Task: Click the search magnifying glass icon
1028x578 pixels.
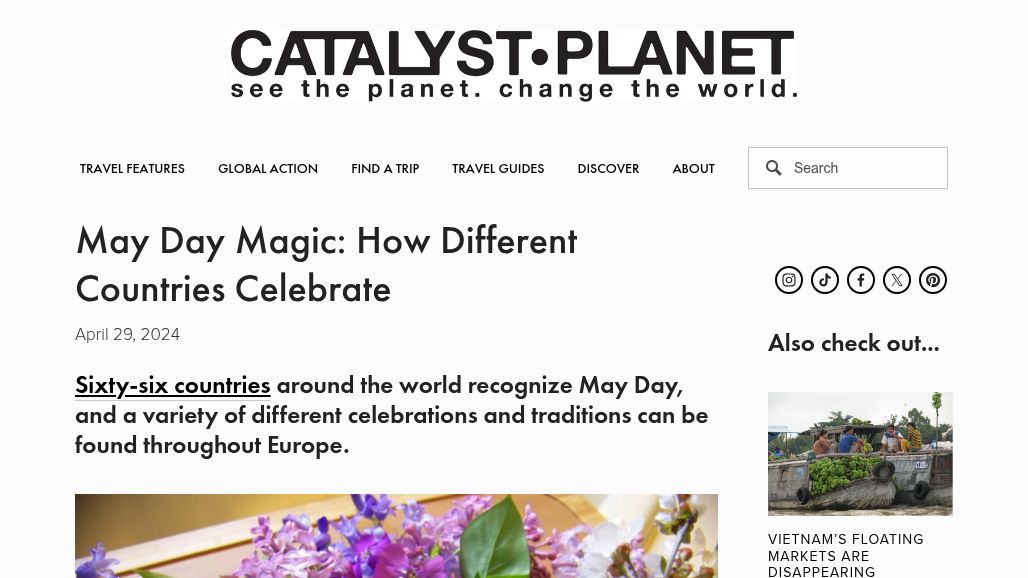Action: (x=774, y=168)
